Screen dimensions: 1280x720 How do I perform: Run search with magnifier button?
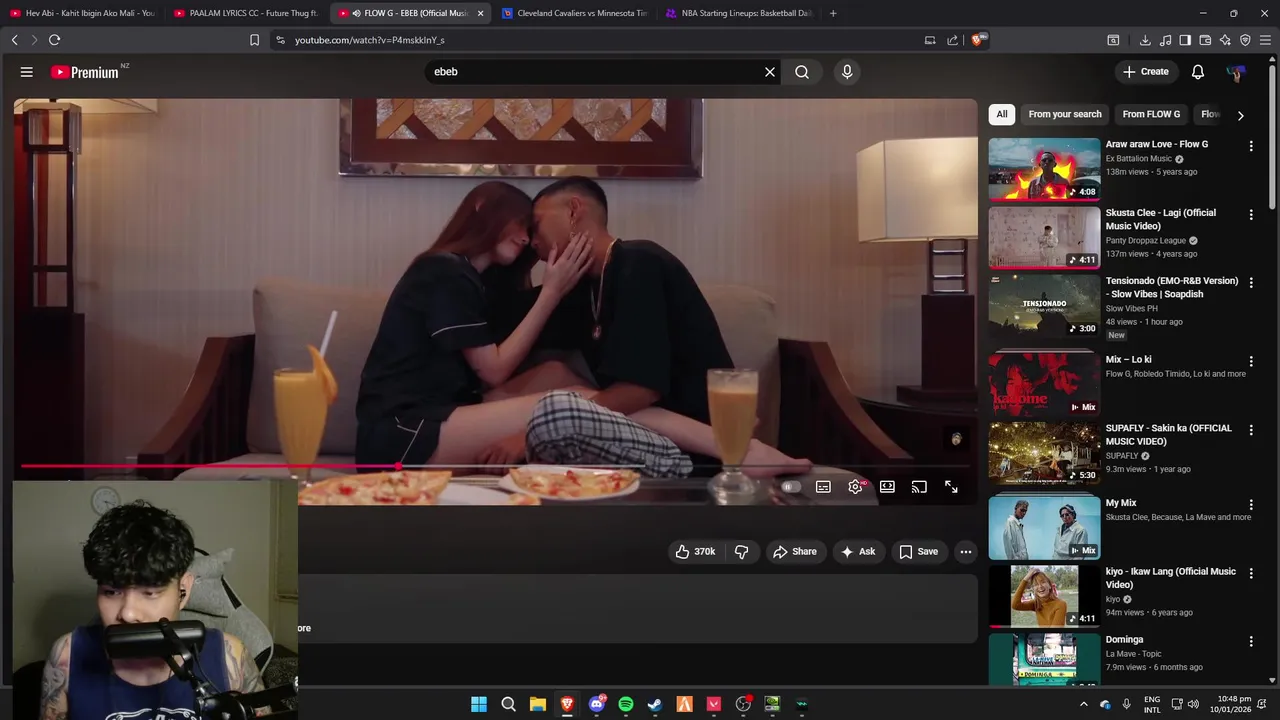(x=802, y=72)
